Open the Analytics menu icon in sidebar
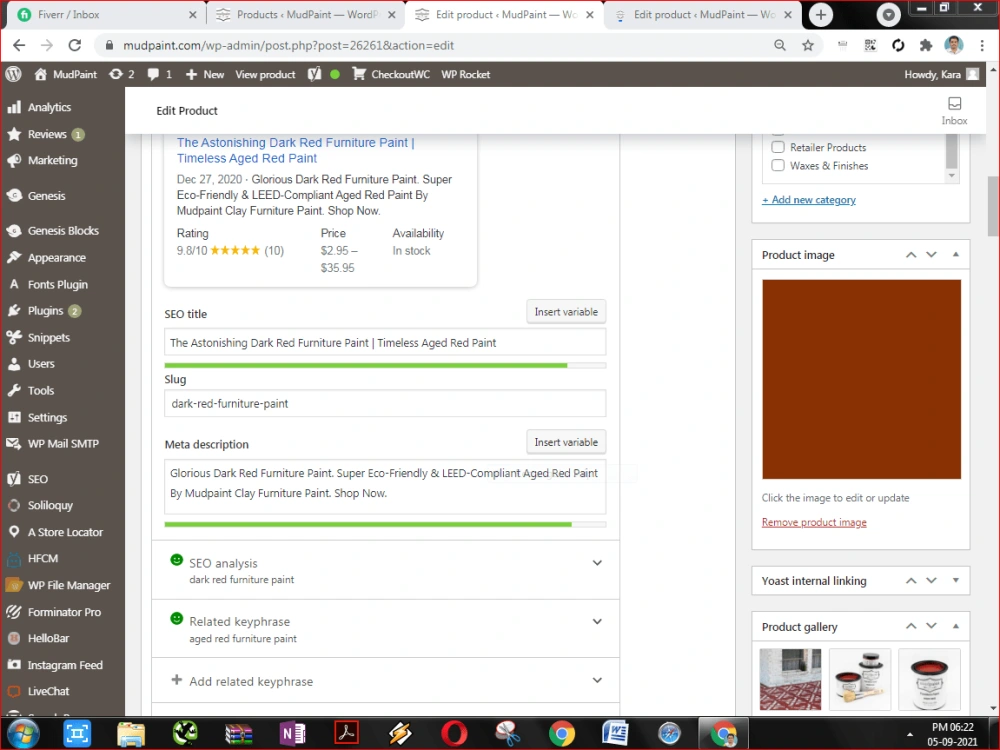The width and height of the screenshot is (1000, 750). [x=13, y=107]
